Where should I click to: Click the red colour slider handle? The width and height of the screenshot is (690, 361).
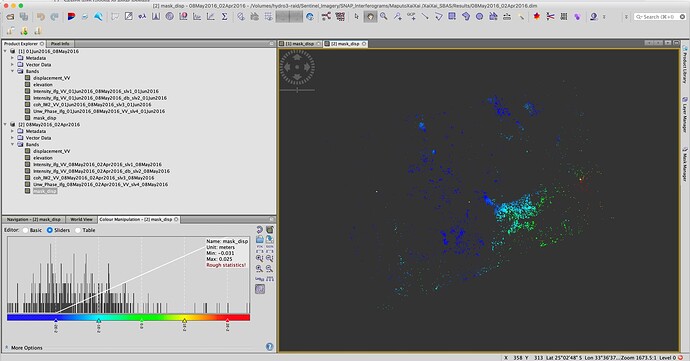pos(227,320)
